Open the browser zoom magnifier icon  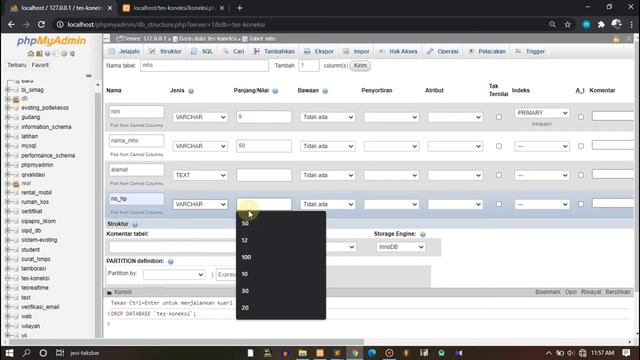(552, 24)
